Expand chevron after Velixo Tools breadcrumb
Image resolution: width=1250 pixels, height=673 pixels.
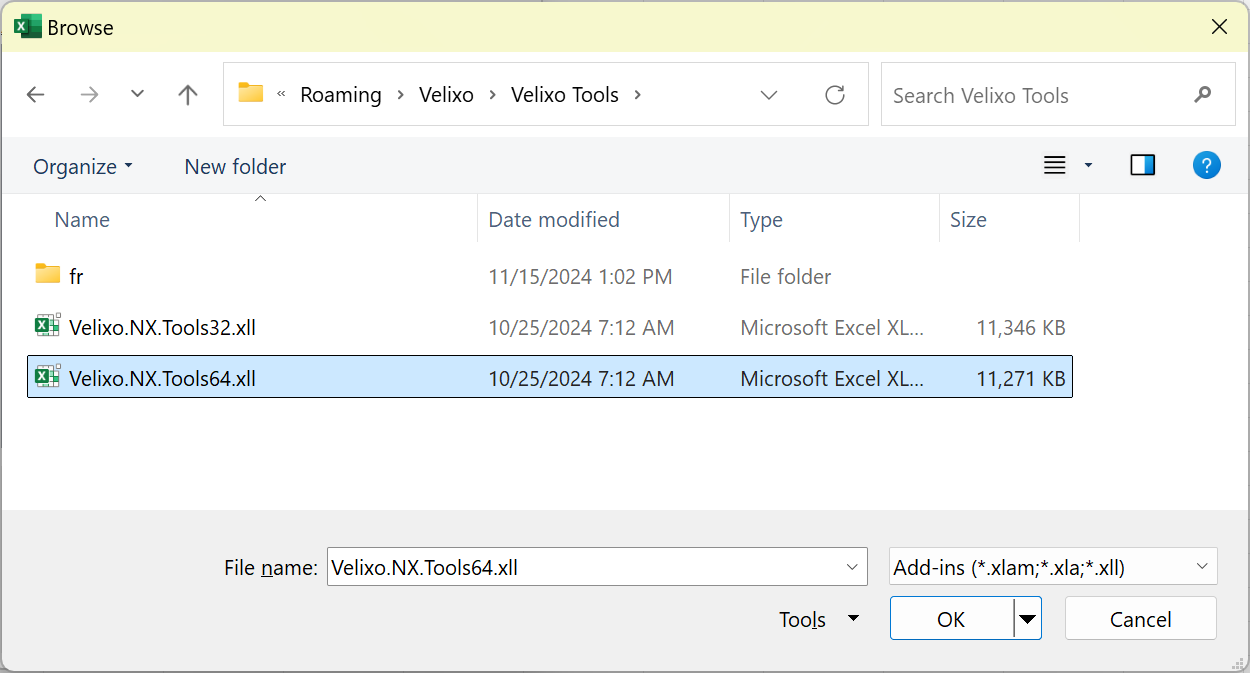pos(637,95)
